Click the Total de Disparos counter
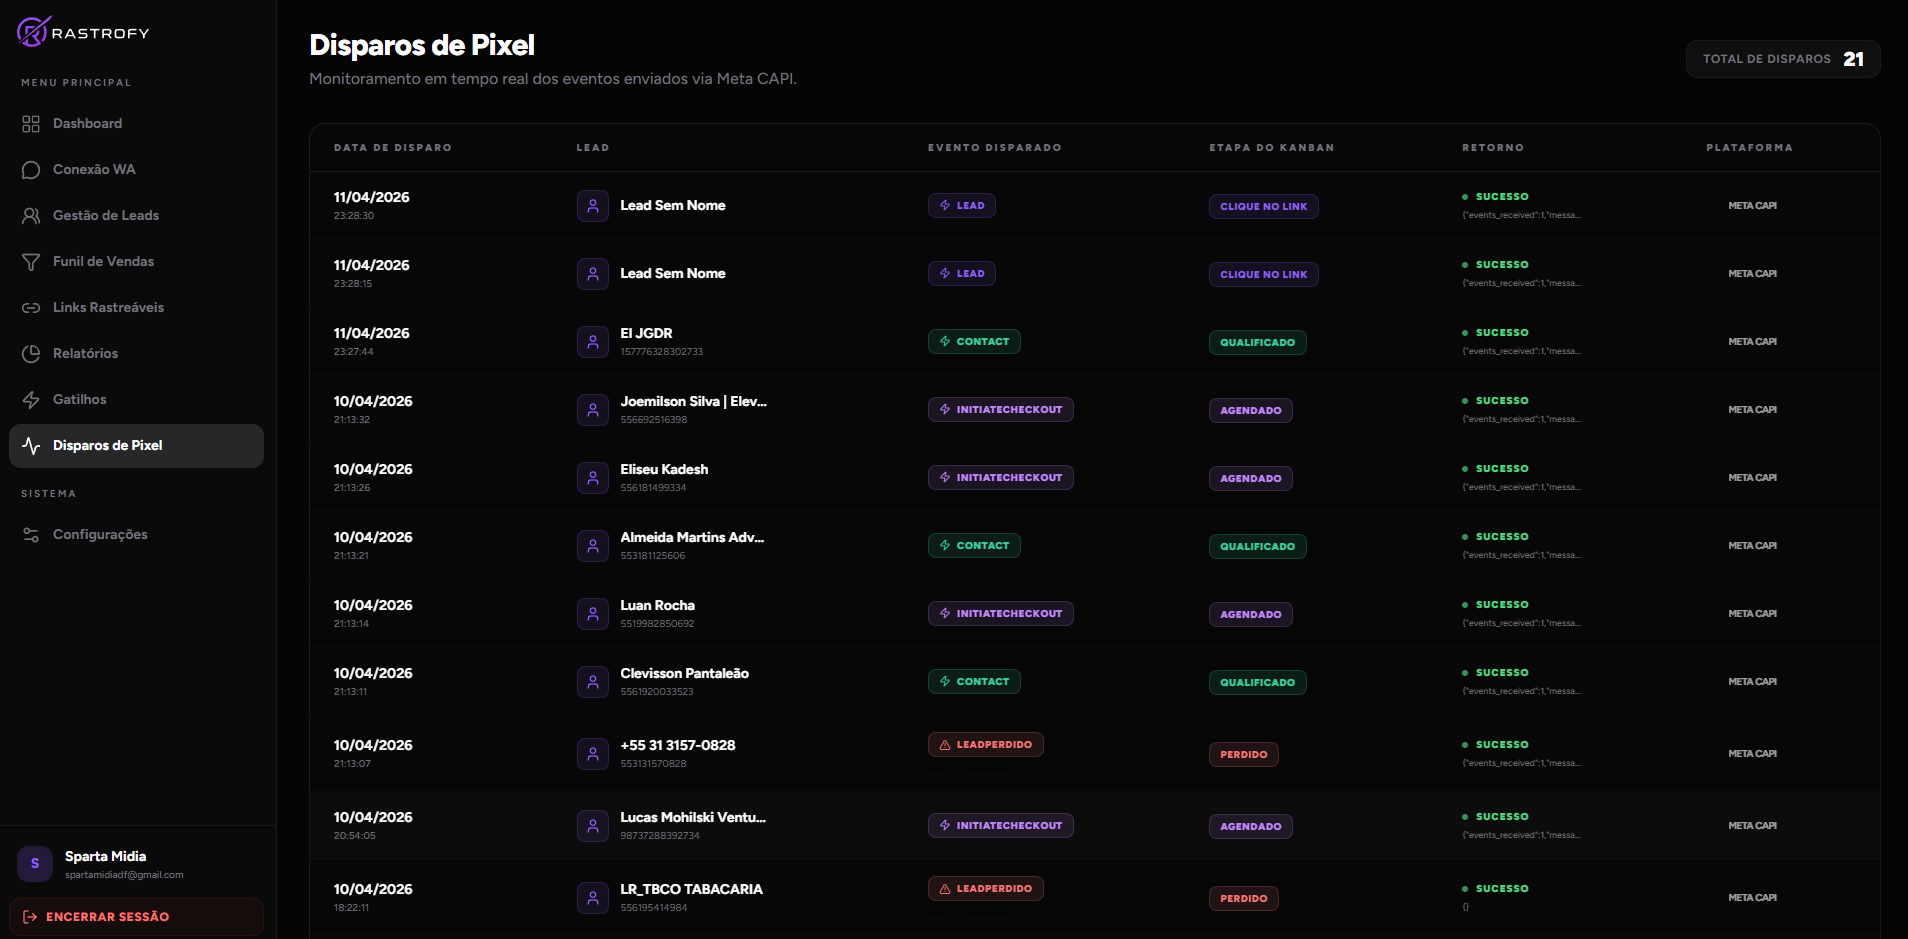 (x=1782, y=59)
